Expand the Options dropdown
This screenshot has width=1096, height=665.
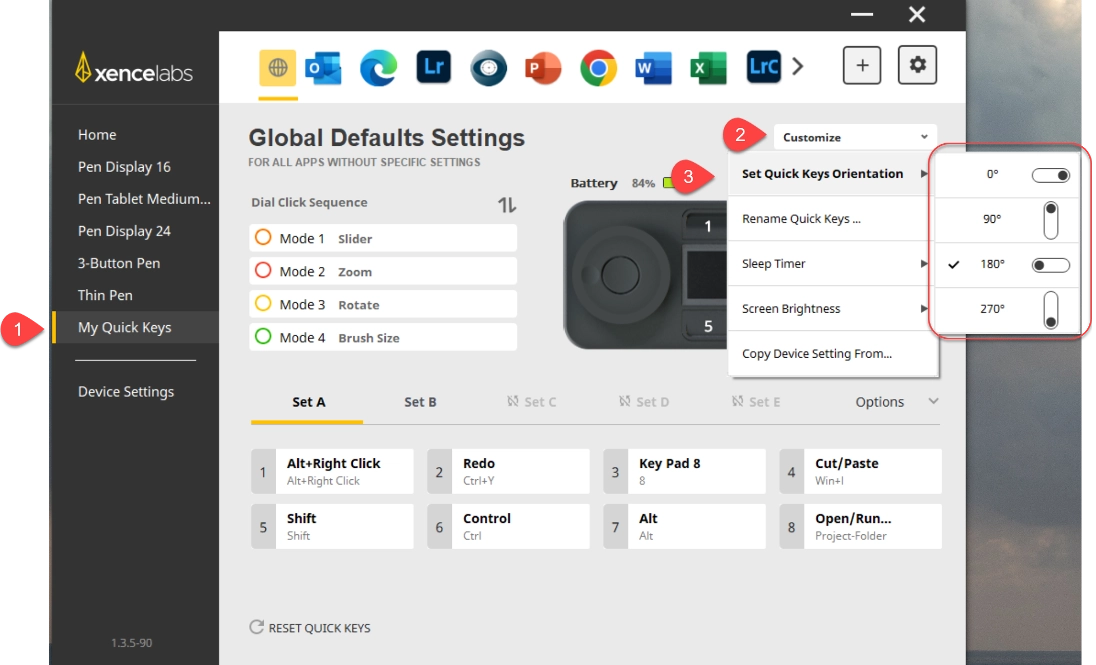click(x=897, y=401)
